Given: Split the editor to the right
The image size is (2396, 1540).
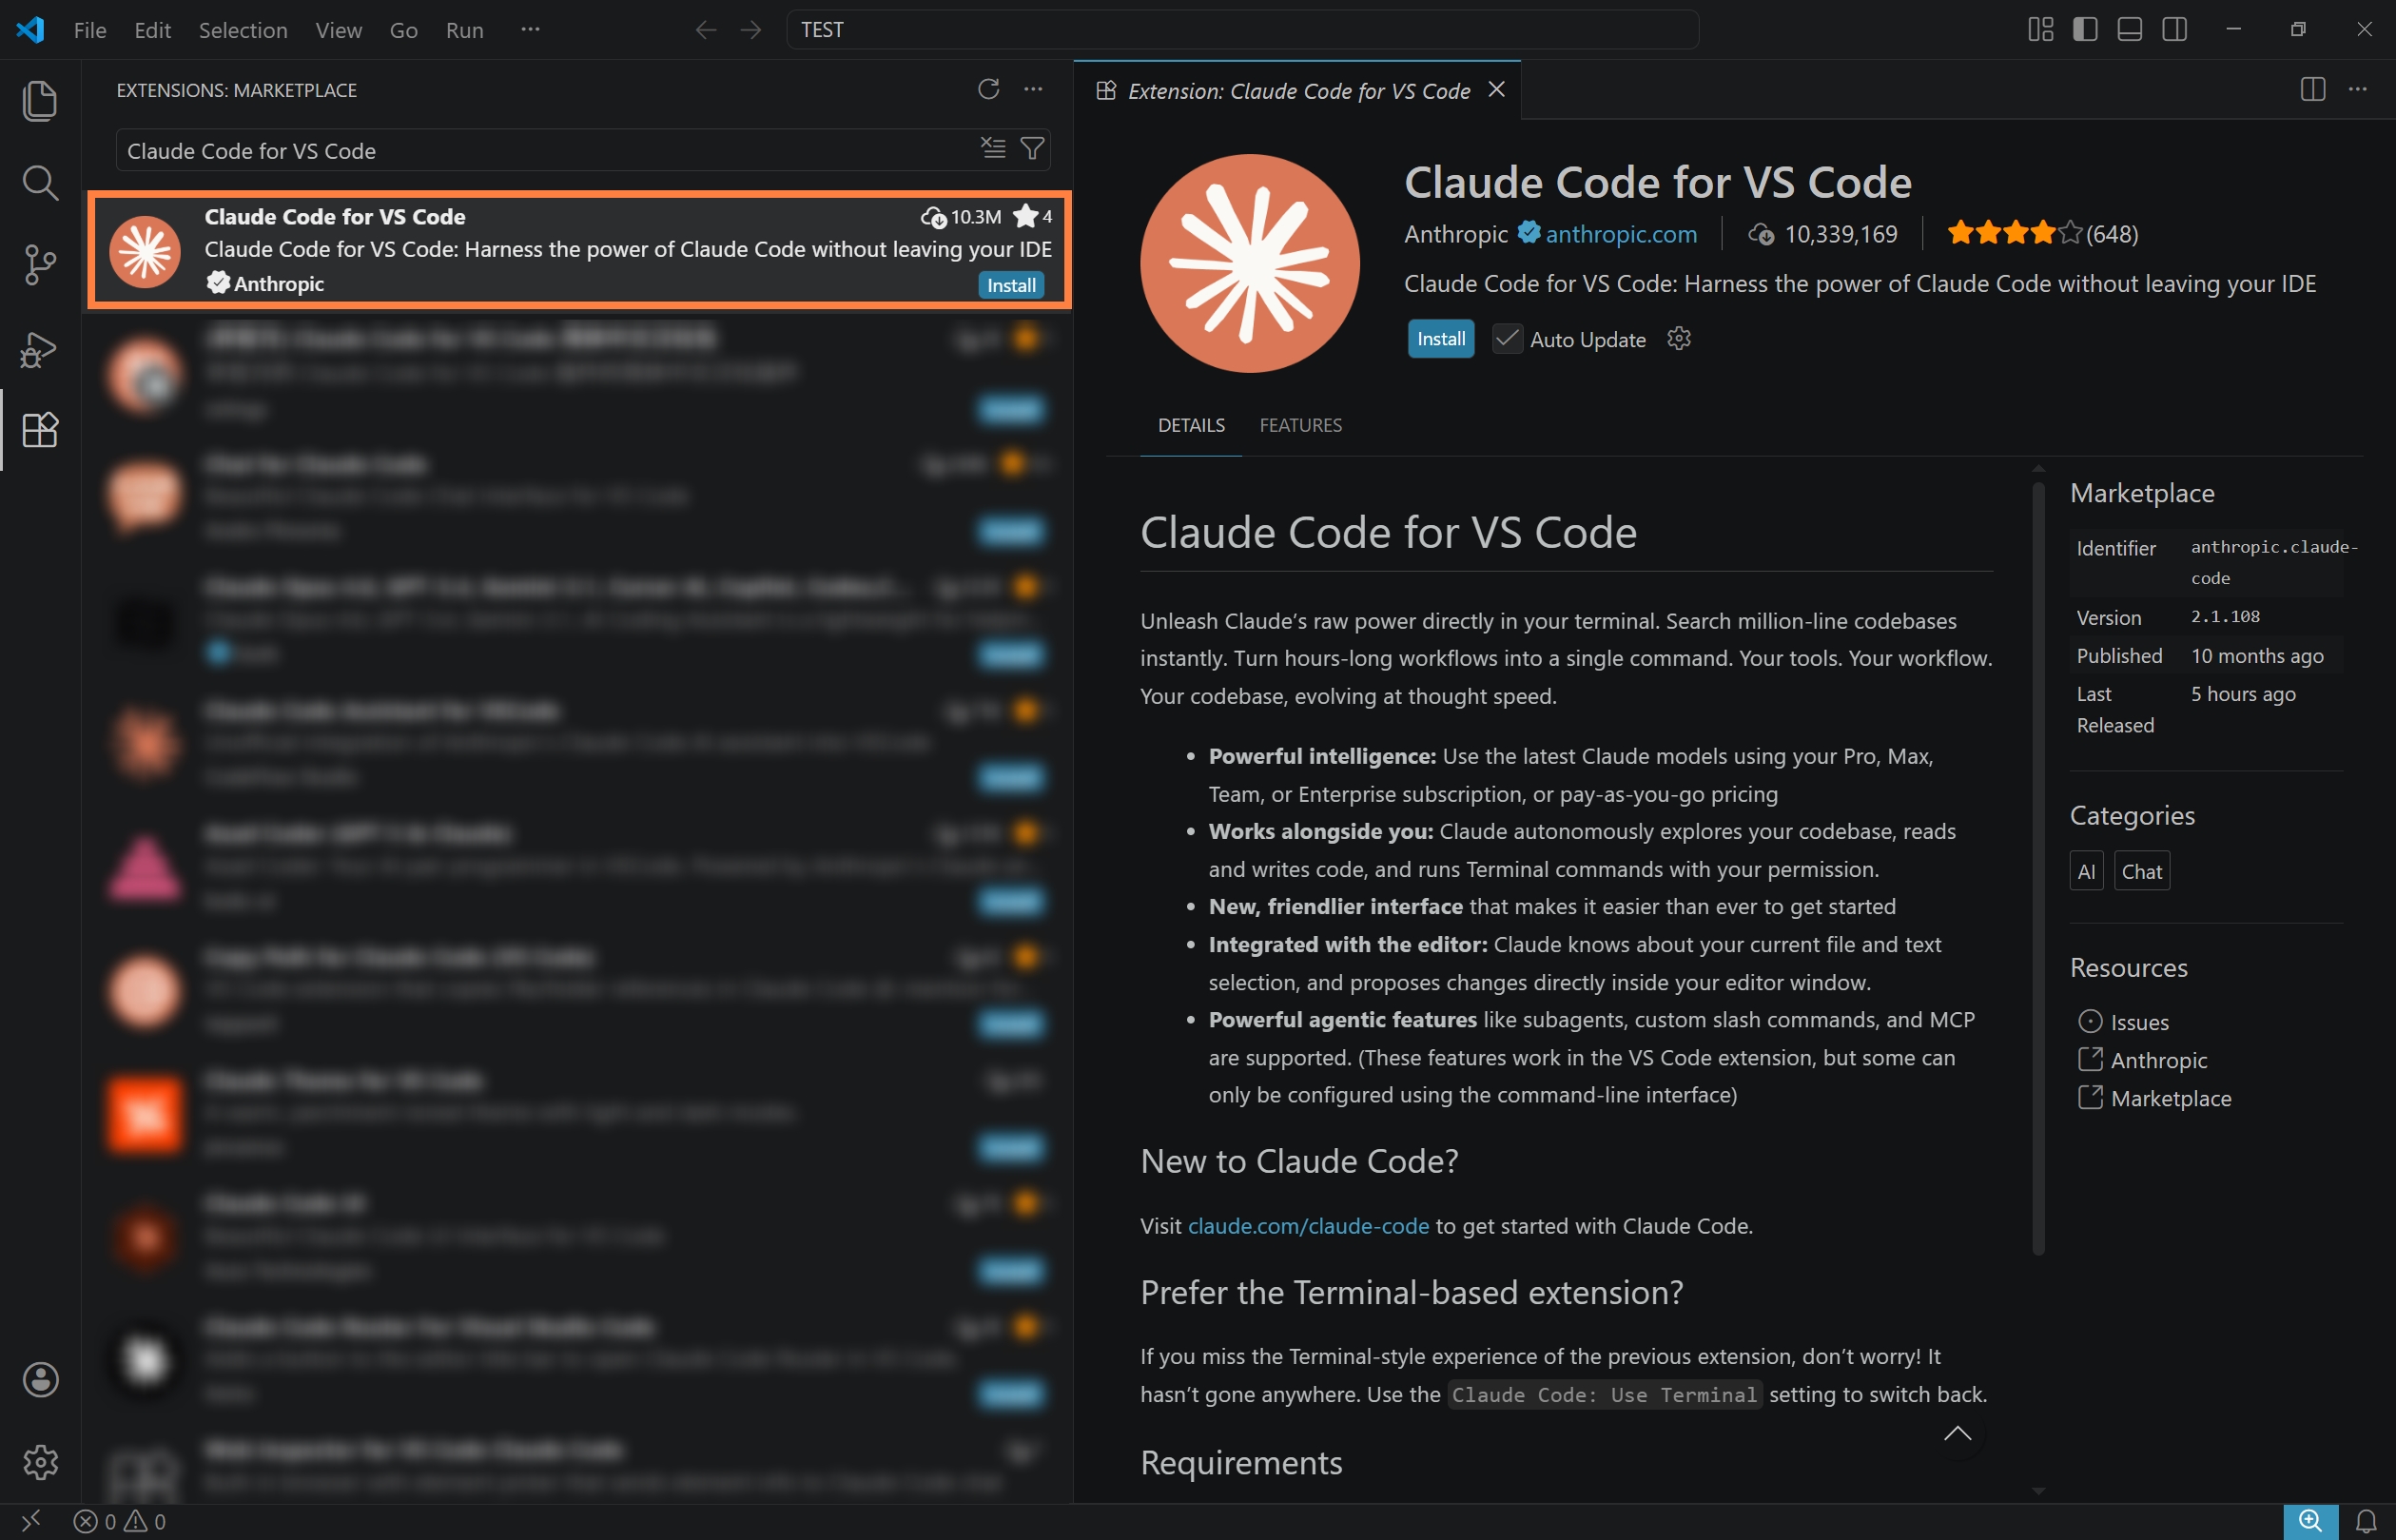Looking at the screenshot, I should point(2312,90).
